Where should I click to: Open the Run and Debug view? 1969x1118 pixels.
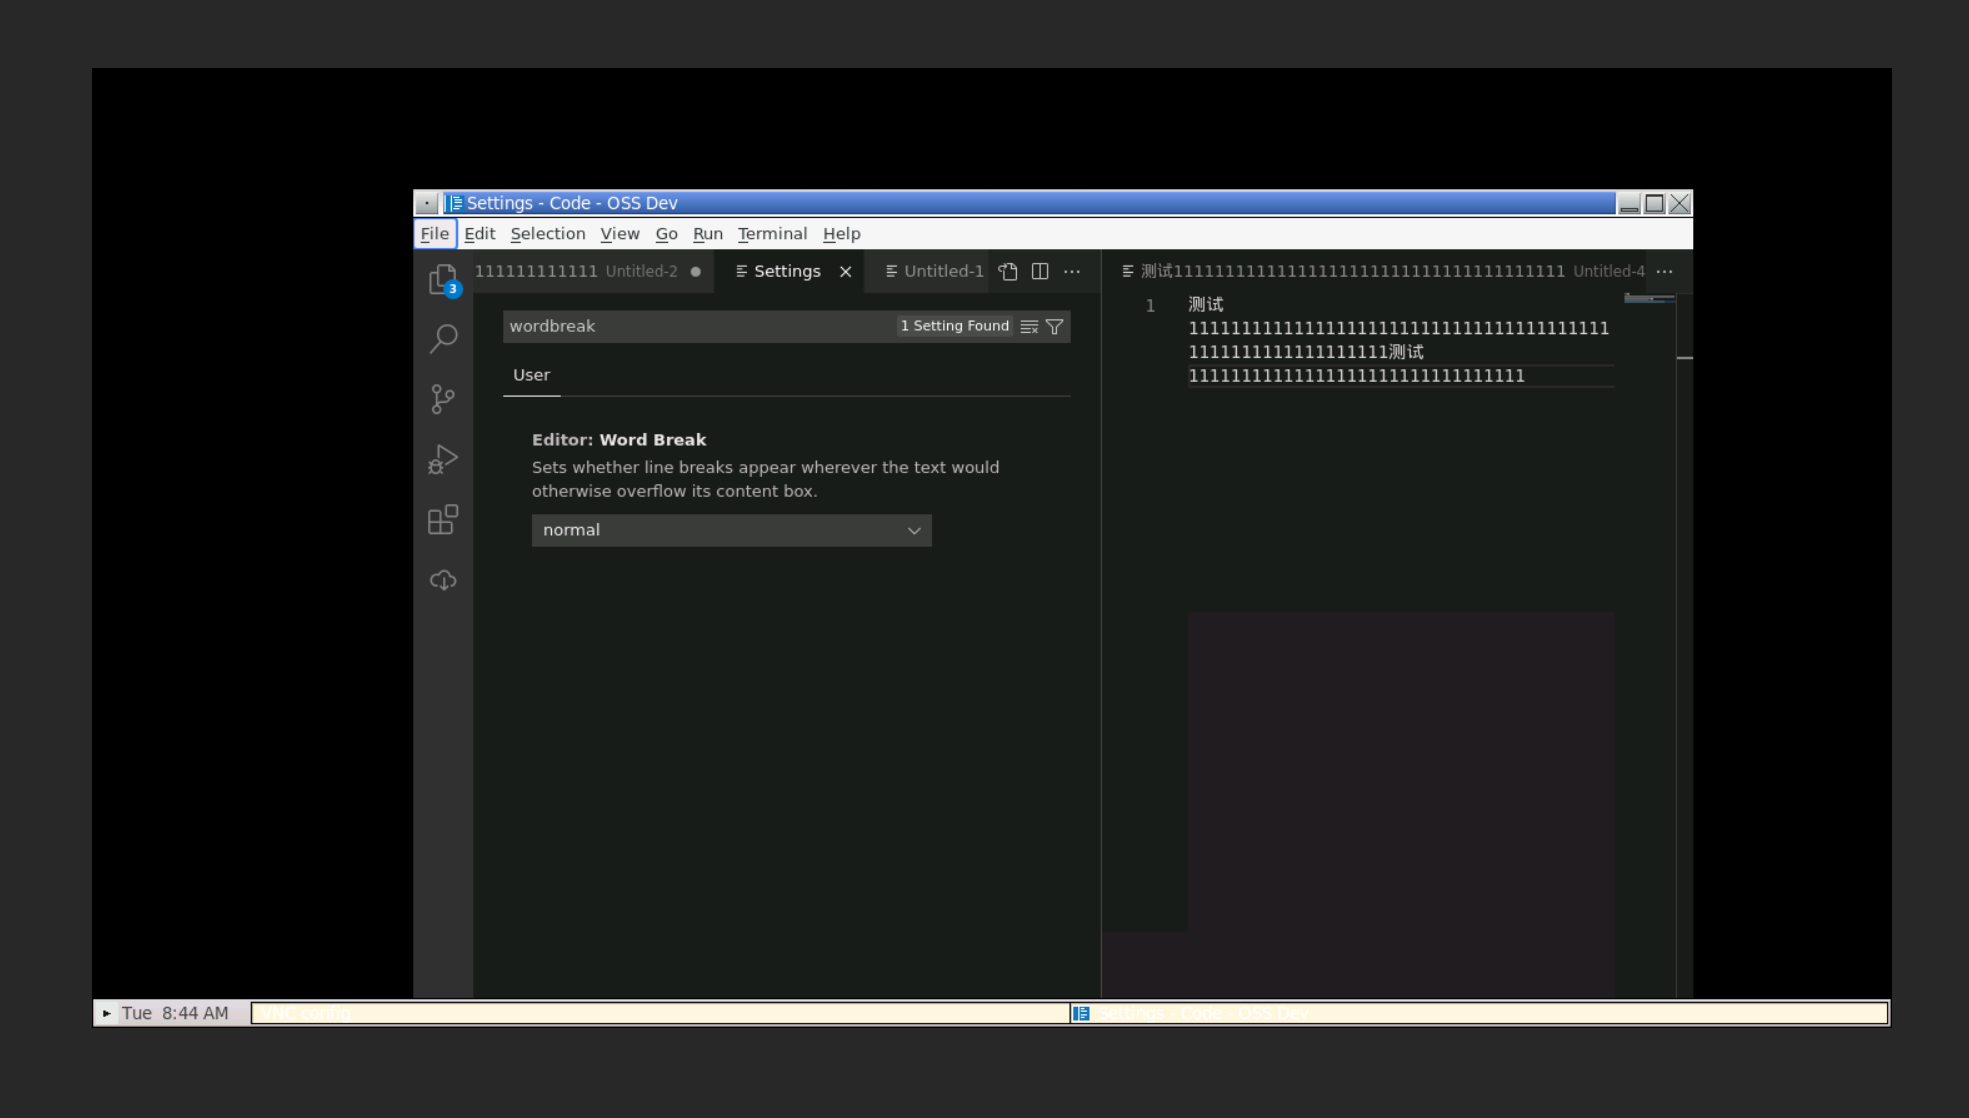pos(443,459)
